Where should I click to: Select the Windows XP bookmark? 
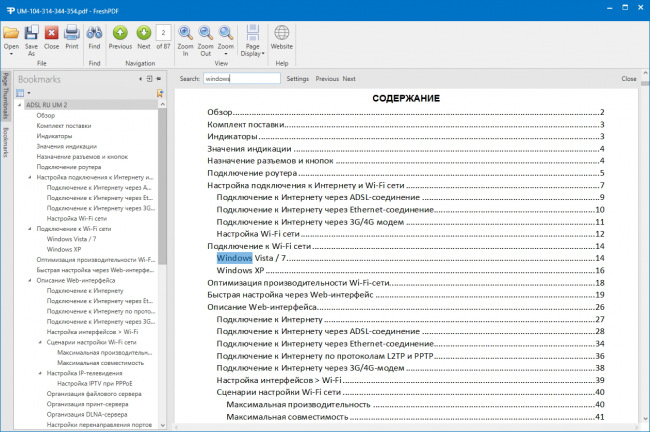pyautogui.click(x=64, y=250)
